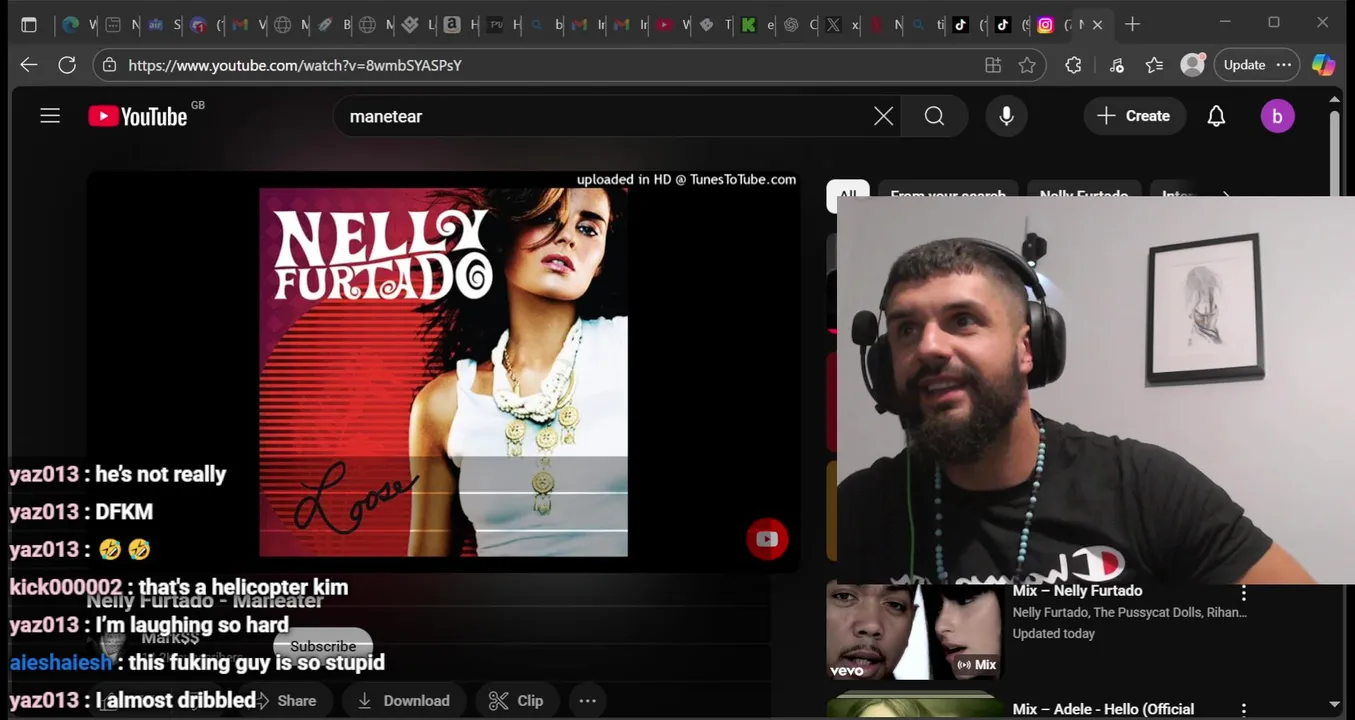Create a Clip of this video
The height and width of the screenshot is (720, 1355).
[517, 701]
